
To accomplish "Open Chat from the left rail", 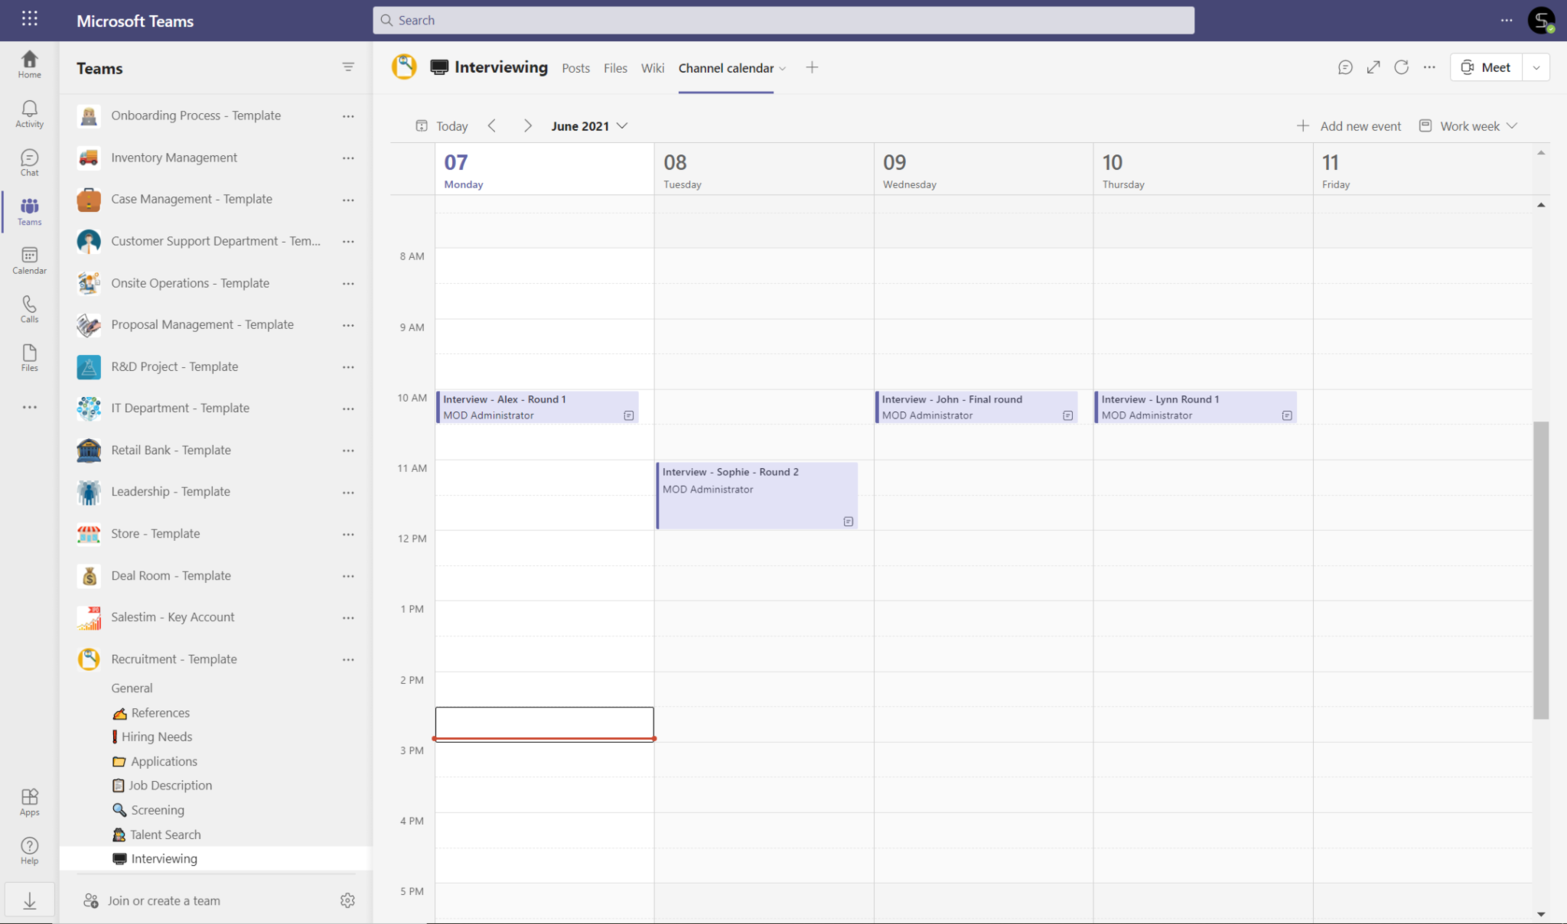I will click(x=29, y=162).
